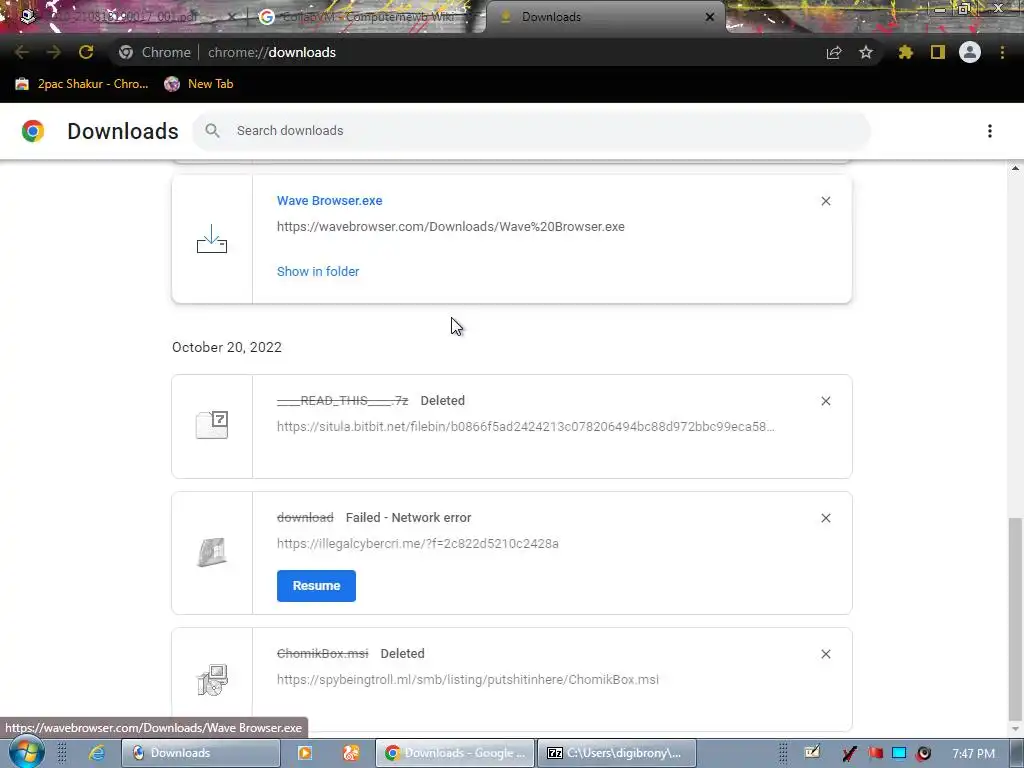Viewport: 1024px width, 768px height.
Task: Open the Downloads page more actions menu
Action: [990, 131]
